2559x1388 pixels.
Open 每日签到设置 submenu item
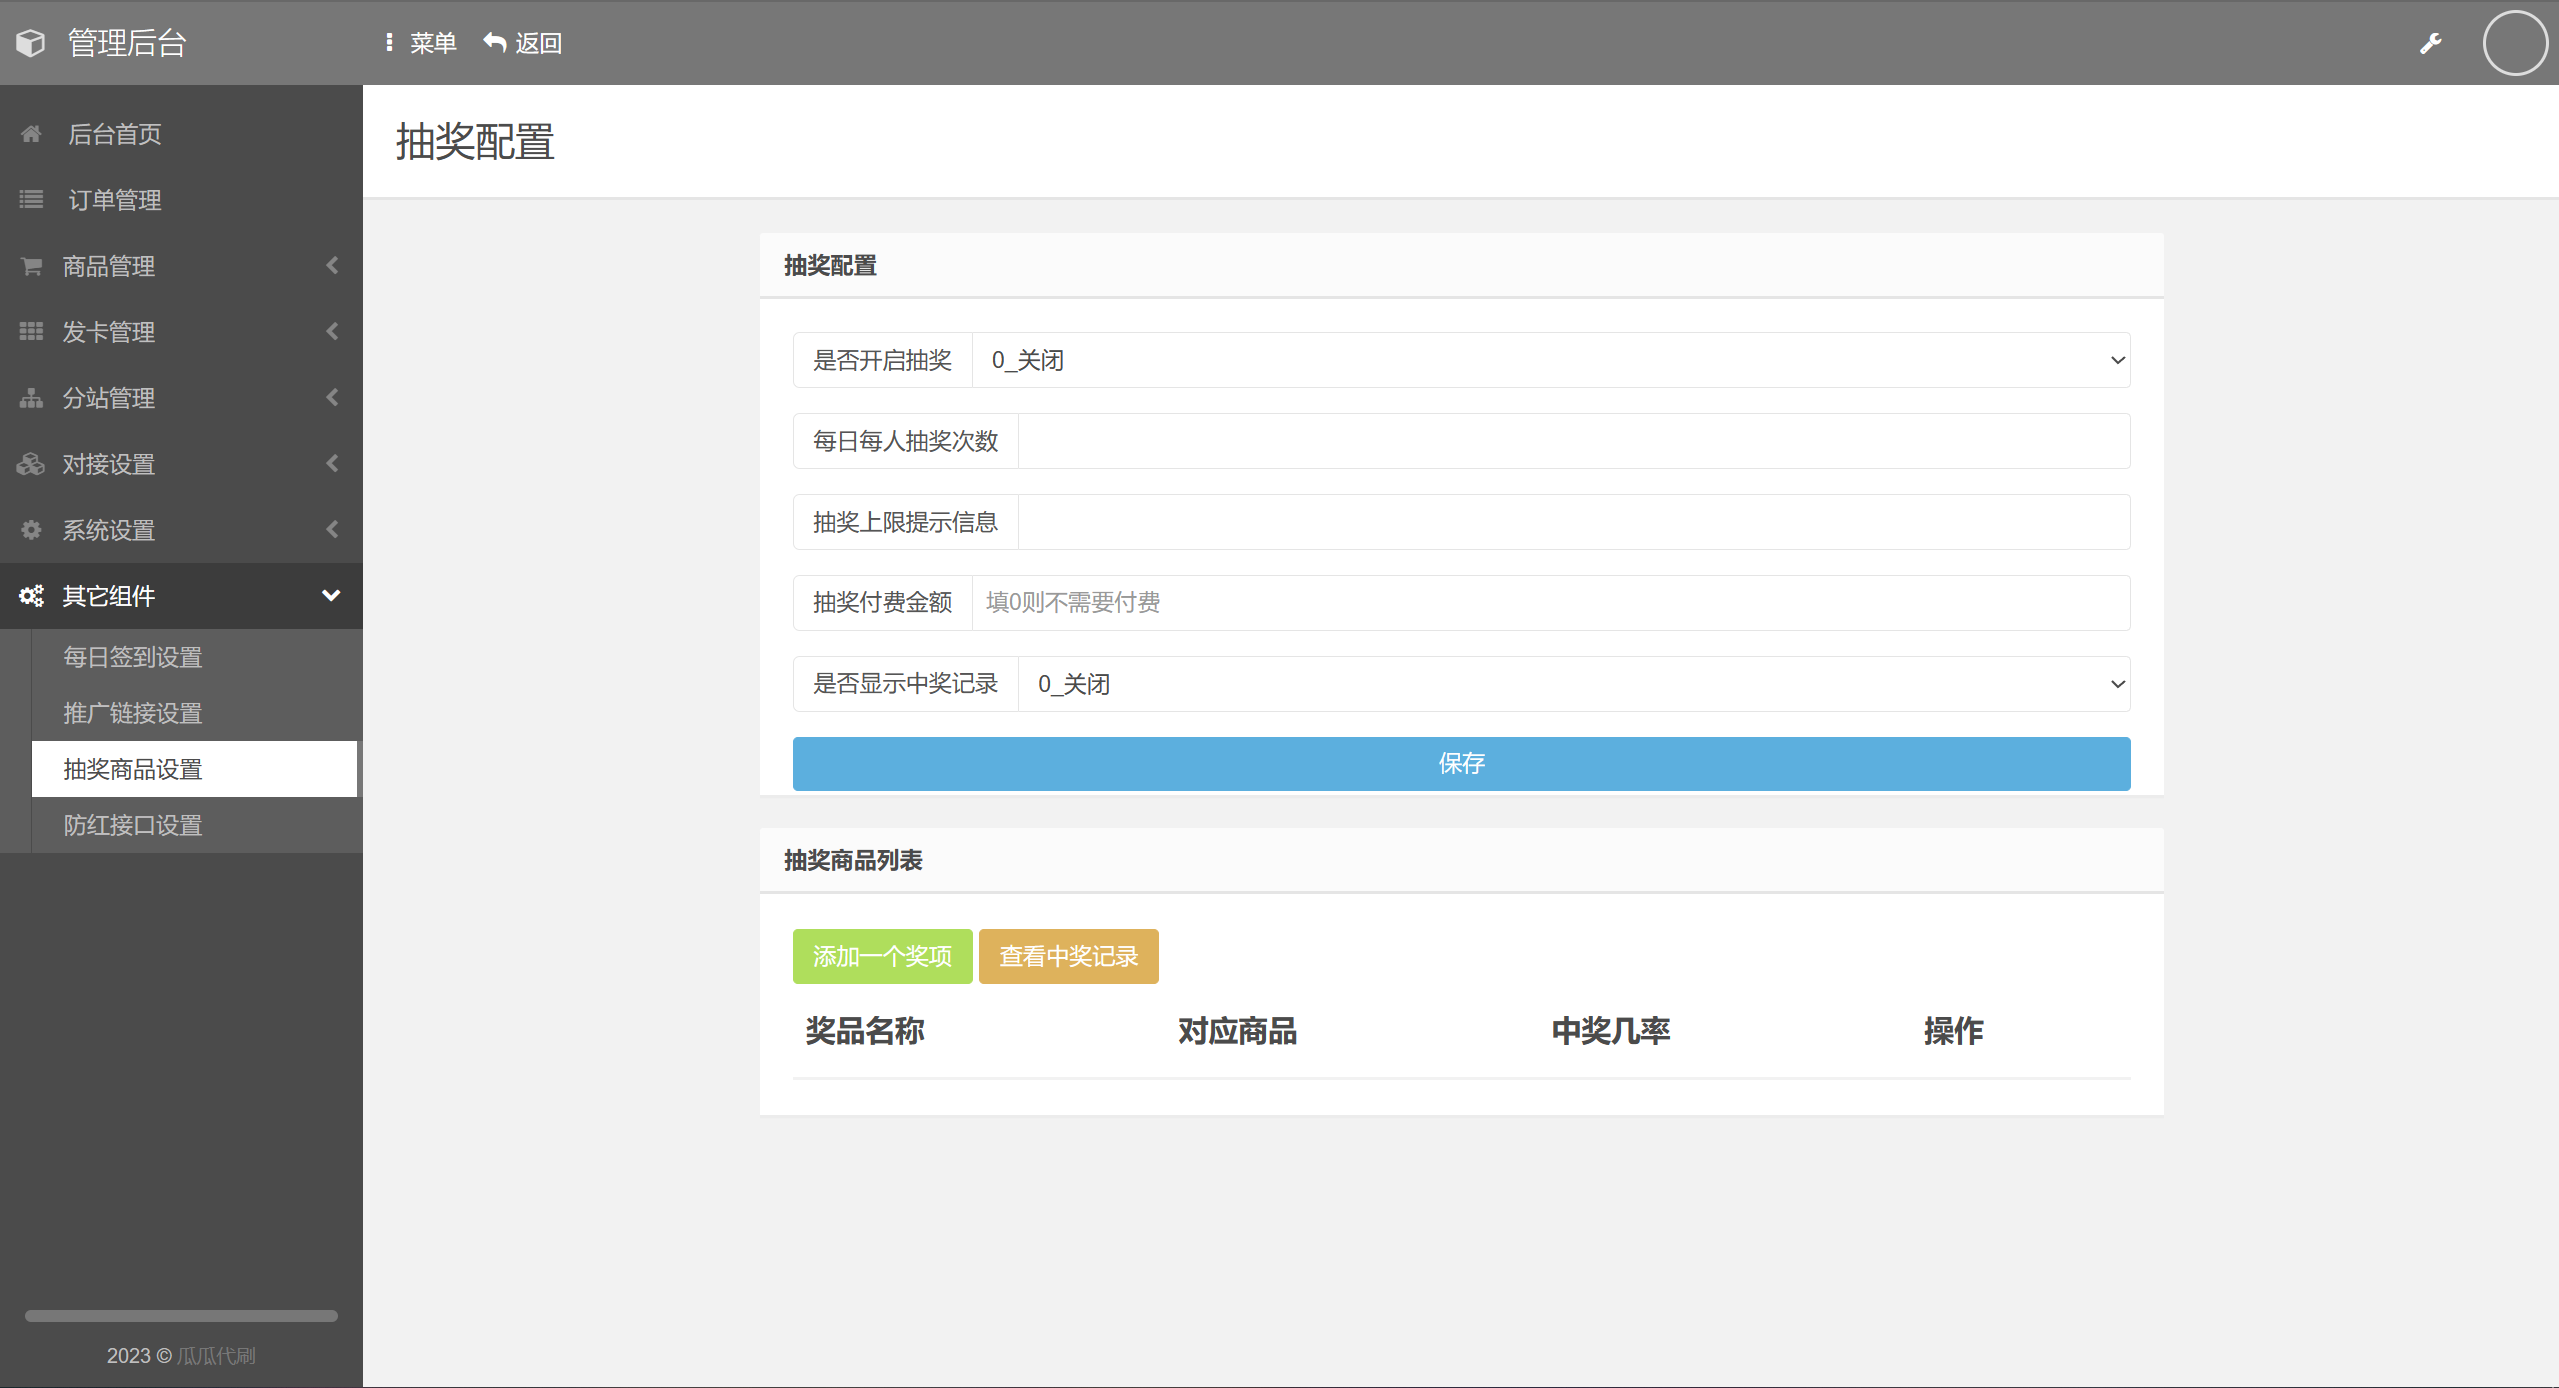tap(133, 657)
